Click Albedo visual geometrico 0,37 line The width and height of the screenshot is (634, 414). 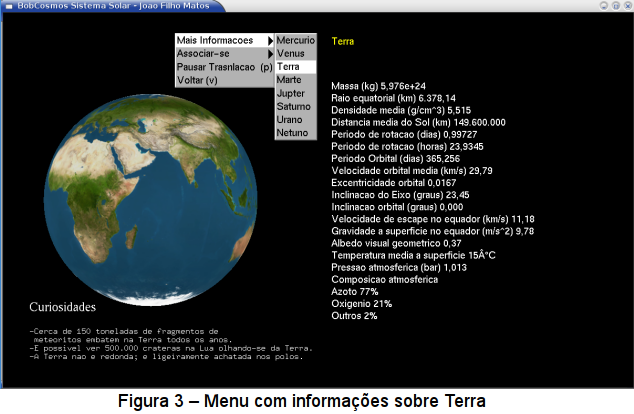pos(396,244)
